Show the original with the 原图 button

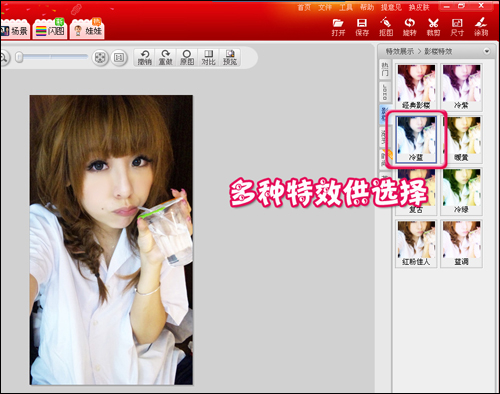pos(187,58)
